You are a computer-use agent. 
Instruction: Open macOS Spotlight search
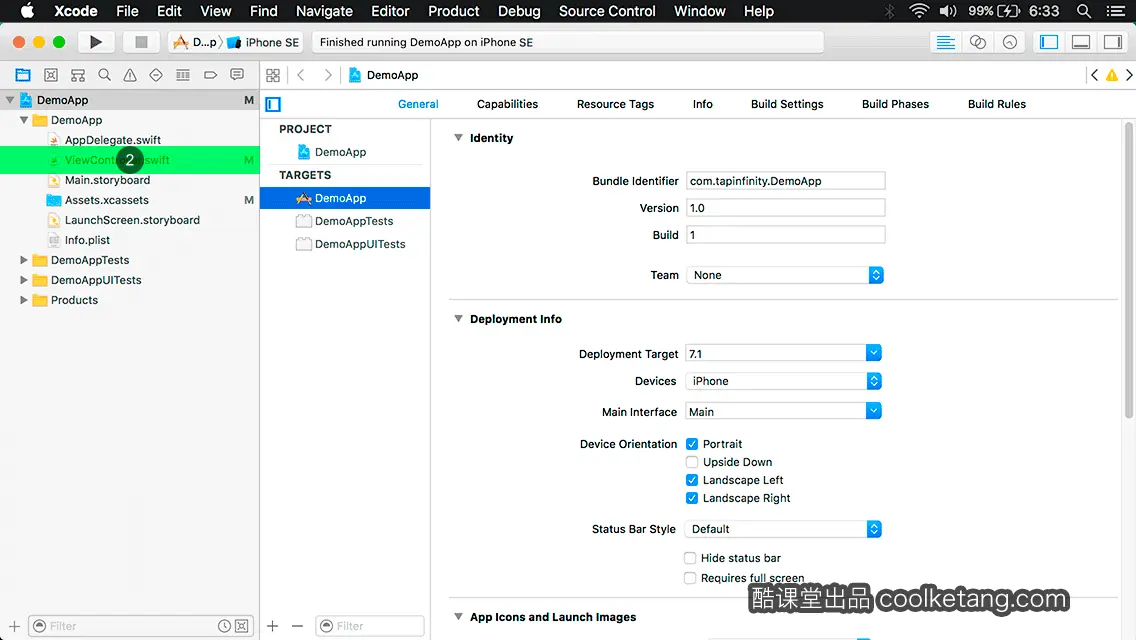(x=1084, y=11)
